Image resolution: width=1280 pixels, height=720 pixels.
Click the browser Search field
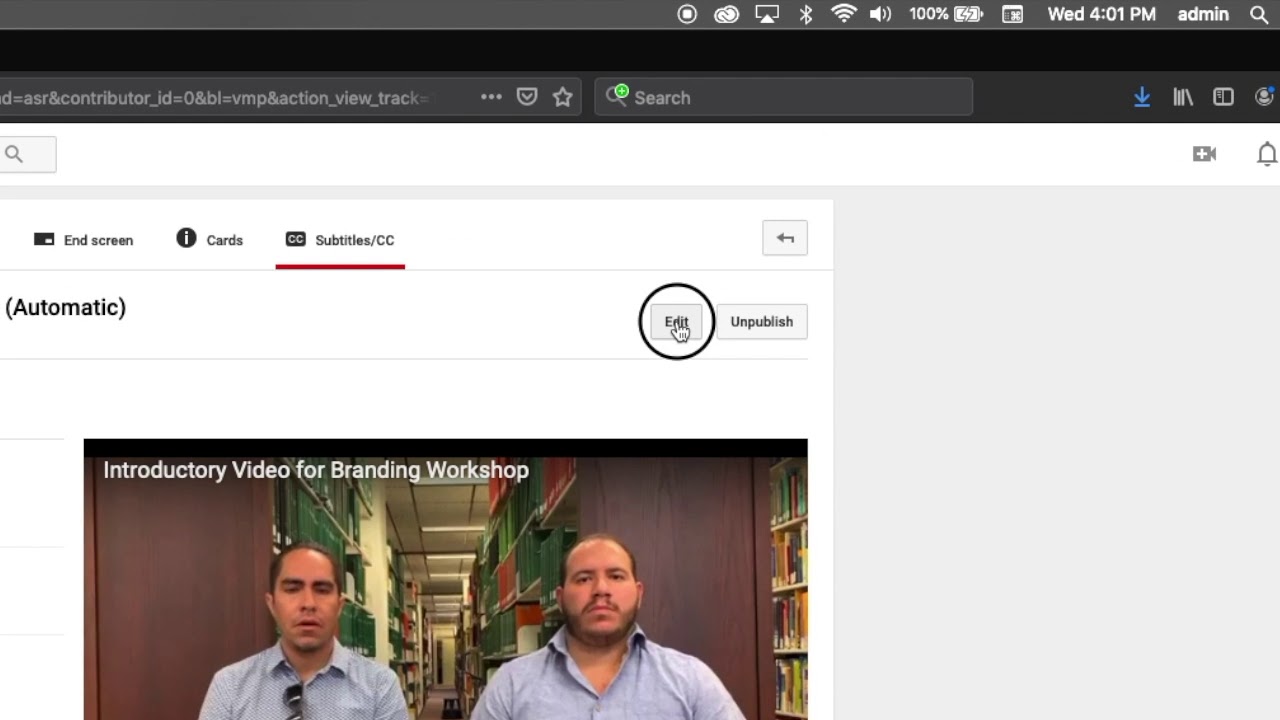(784, 97)
